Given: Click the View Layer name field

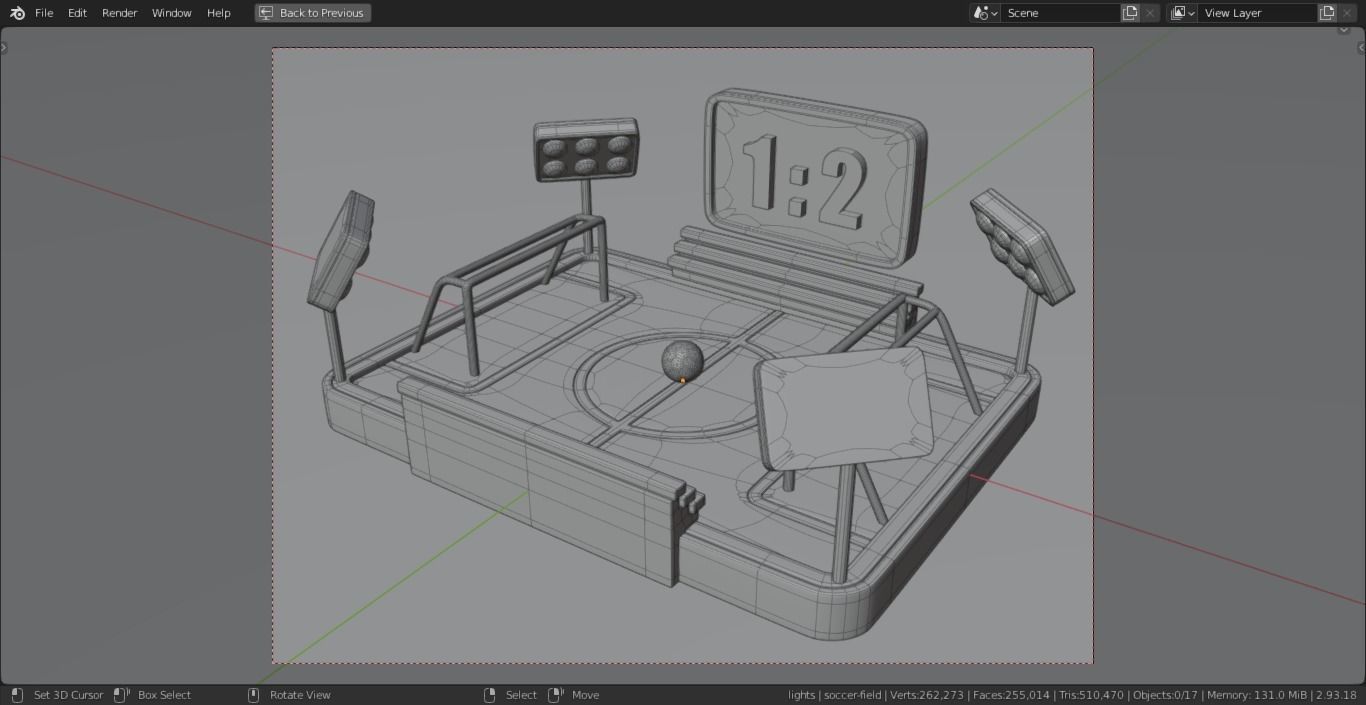Looking at the screenshot, I should pyautogui.click(x=1257, y=13).
